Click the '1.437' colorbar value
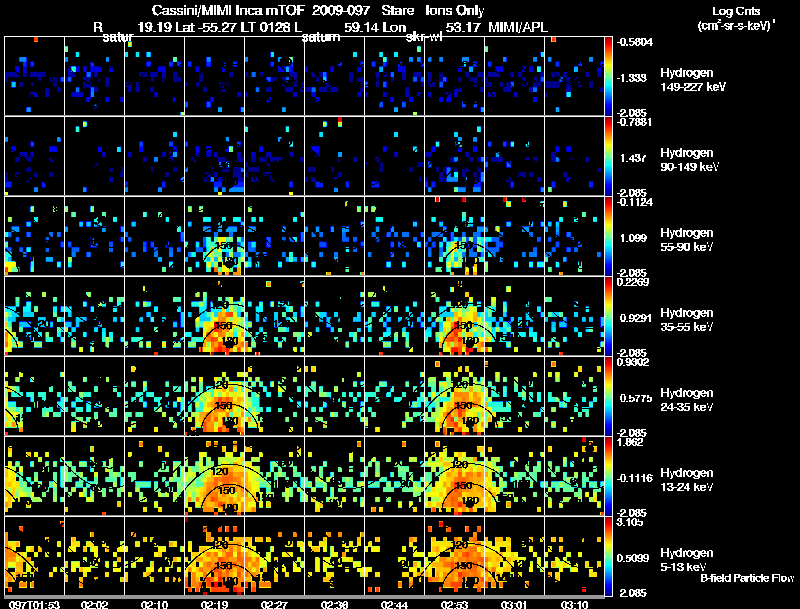The height and width of the screenshot is (609, 800). point(633,158)
